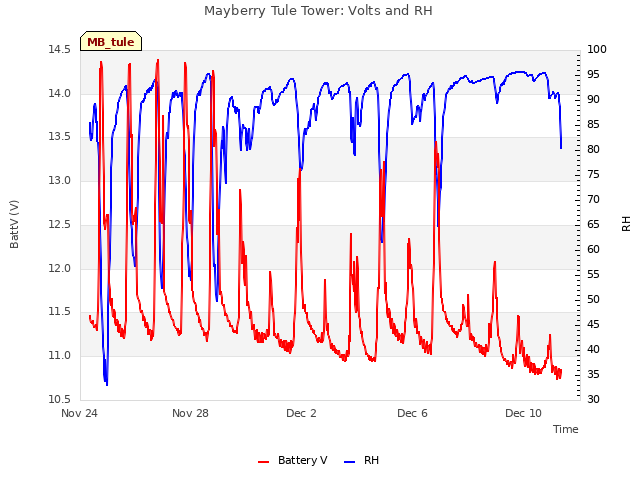Select the Nov 24 date tick
Screen dimensions: 640x480
click(79, 413)
